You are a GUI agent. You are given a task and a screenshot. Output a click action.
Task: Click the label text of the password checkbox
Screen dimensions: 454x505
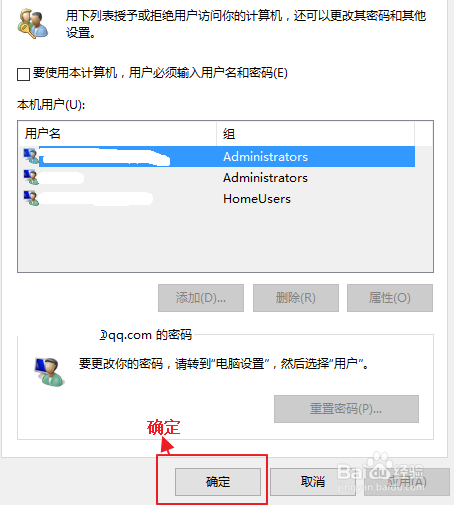point(160,73)
